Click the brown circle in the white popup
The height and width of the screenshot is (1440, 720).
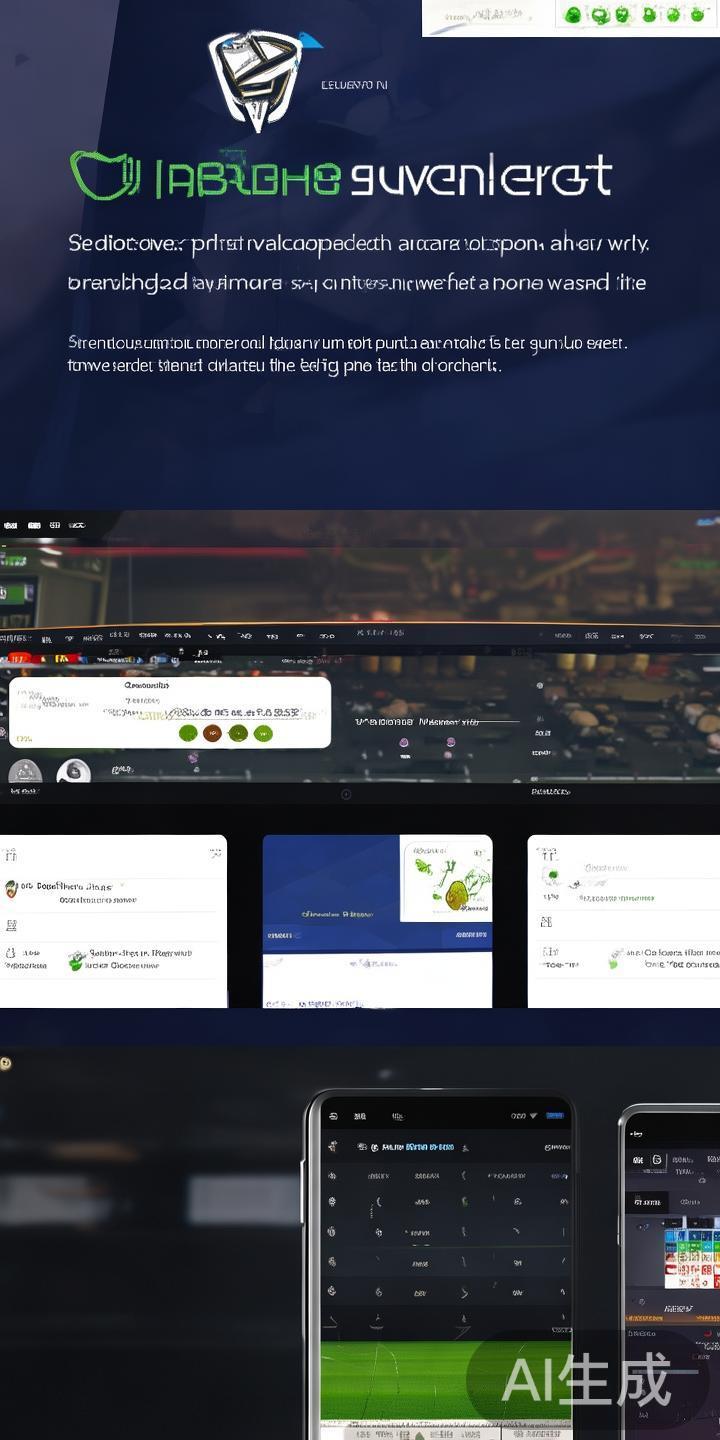tap(212, 733)
